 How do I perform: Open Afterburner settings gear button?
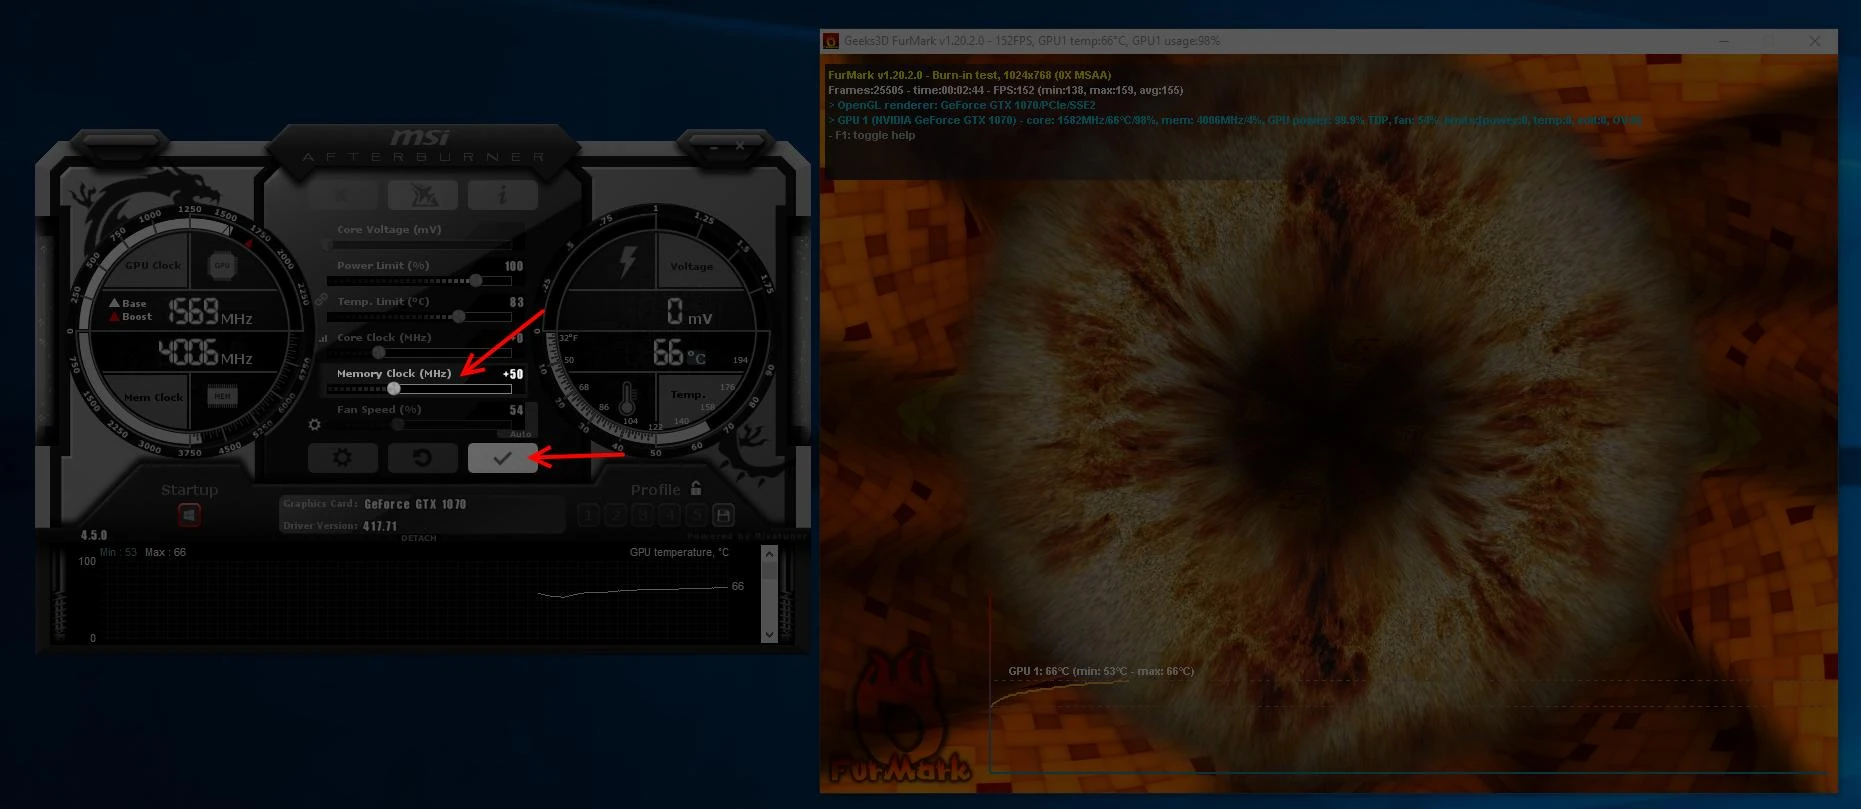[343, 458]
